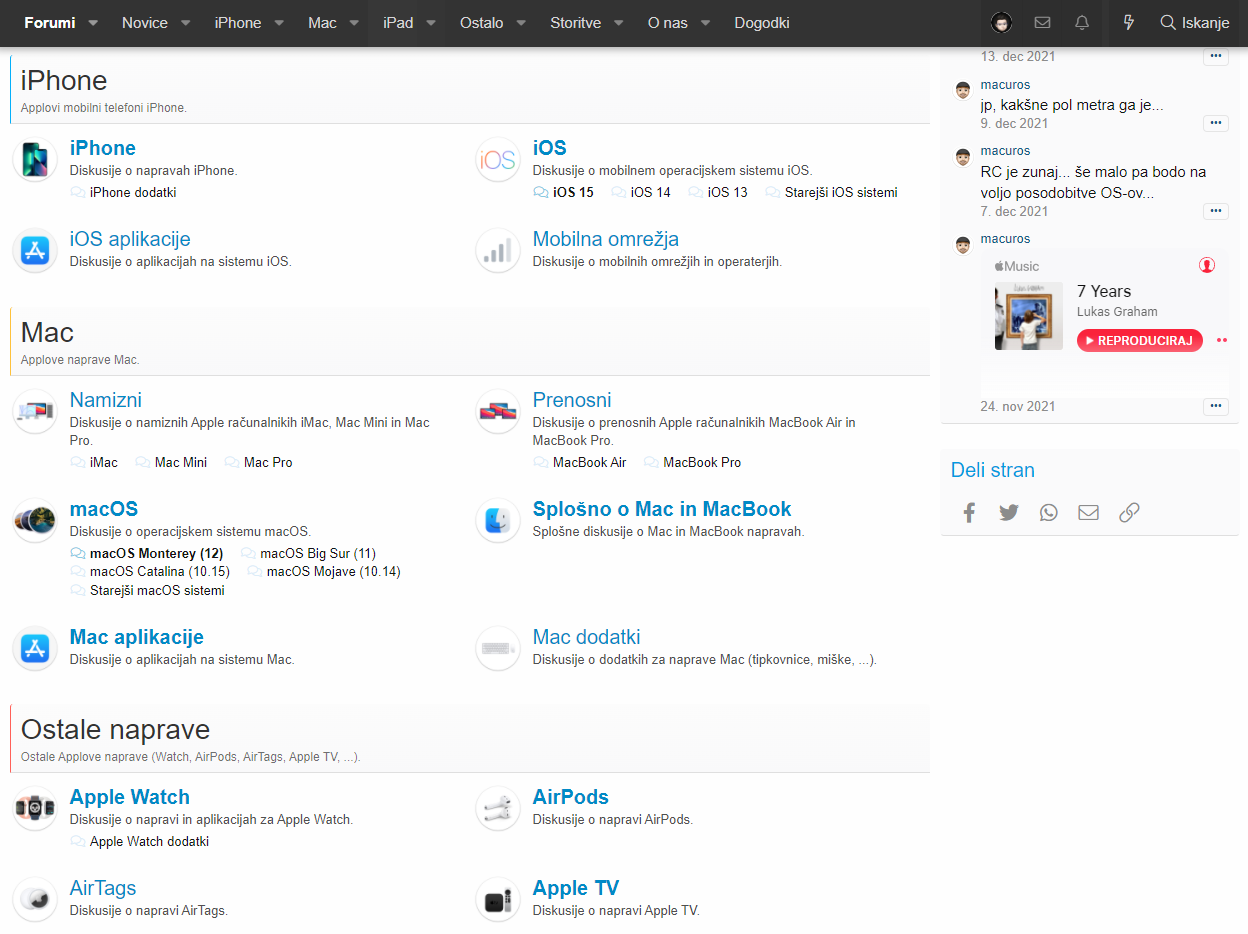Click the Prenosni MacBook icon
Screen dimensions: 1248x934
tap(498, 411)
